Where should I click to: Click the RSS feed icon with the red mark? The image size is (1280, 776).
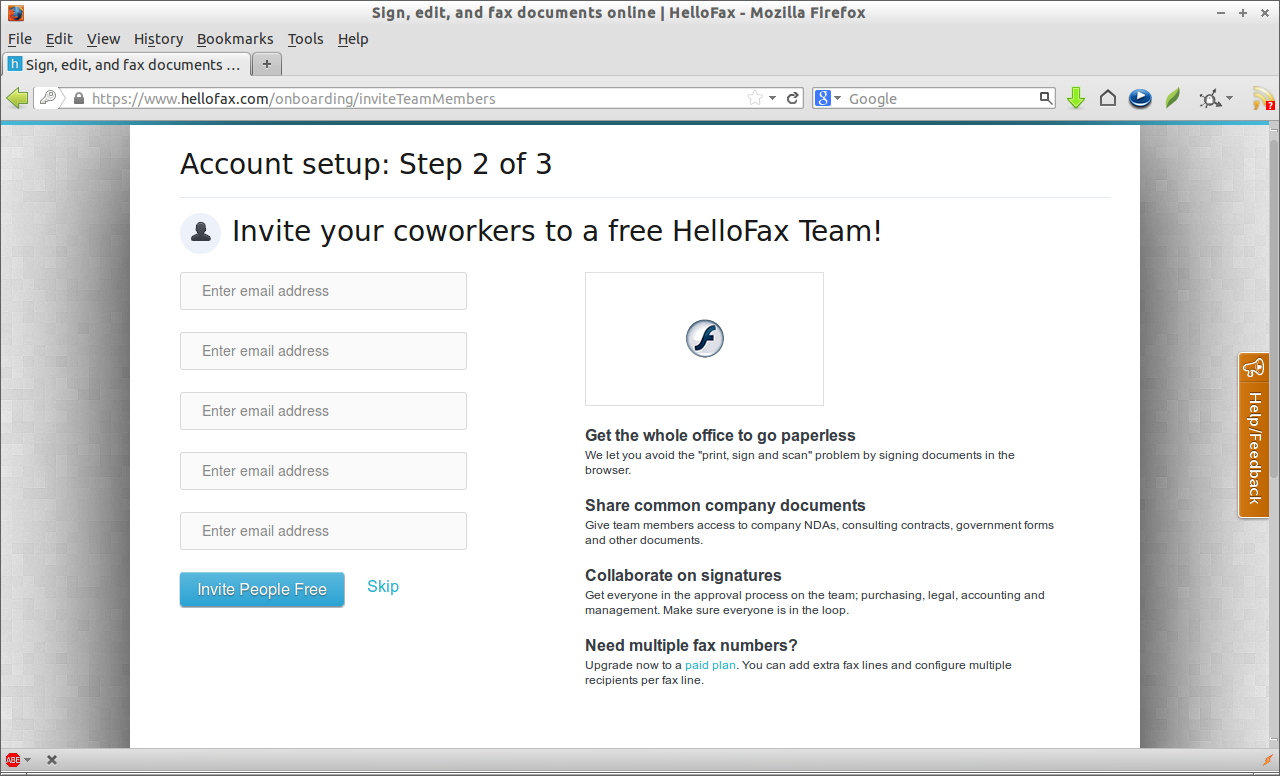1263,98
